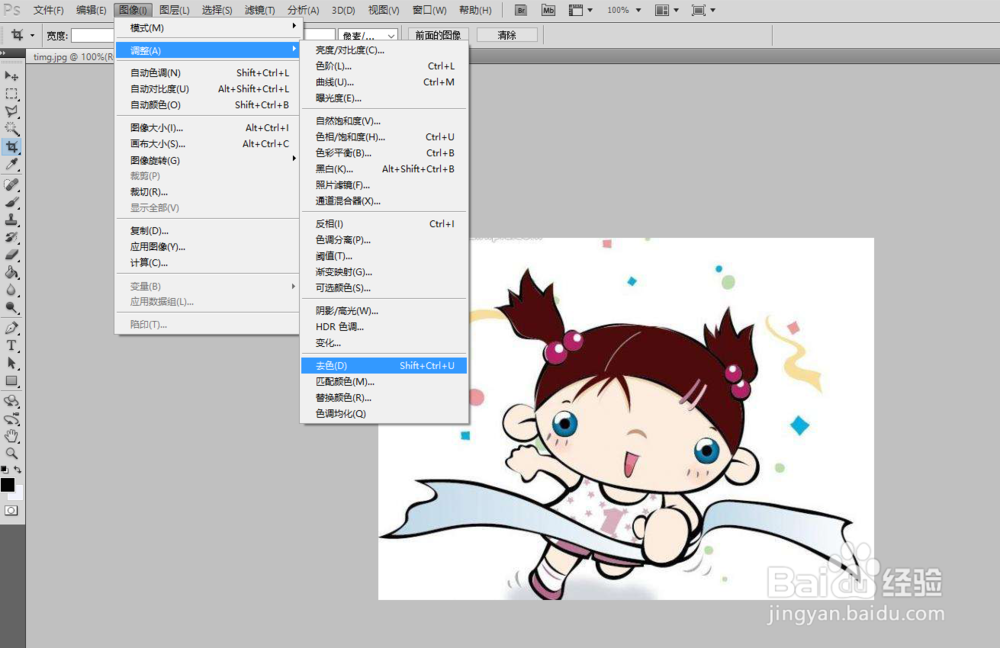Select the Crop tool in toolbox
The image size is (1000, 648).
pyautogui.click(x=11, y=147)
